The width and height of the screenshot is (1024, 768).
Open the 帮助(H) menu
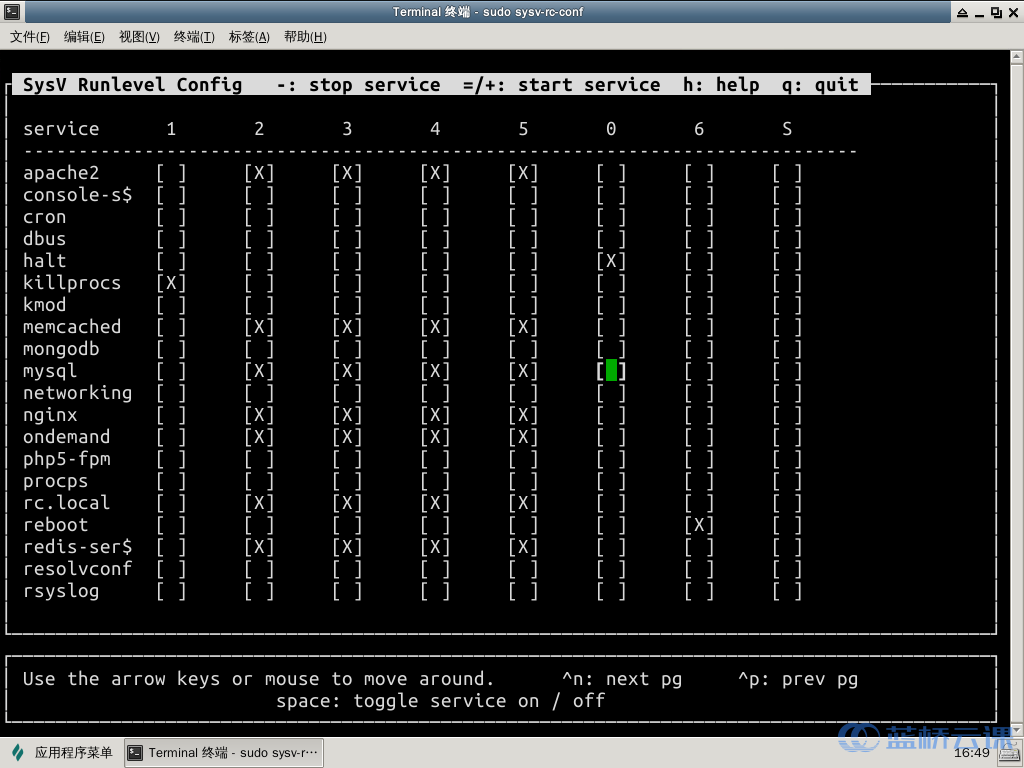[305, 37]
